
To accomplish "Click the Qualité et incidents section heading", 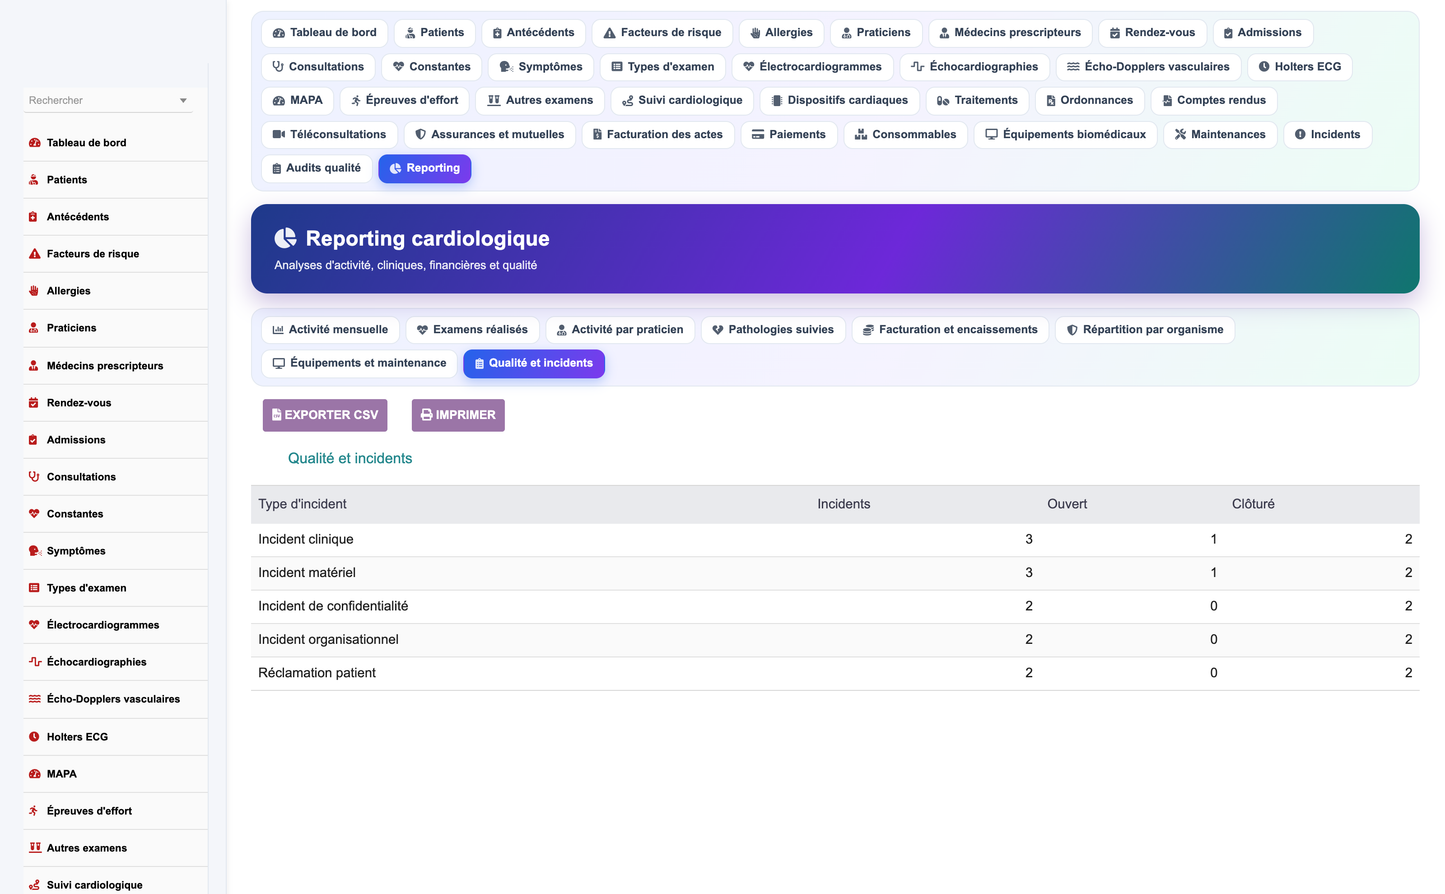I will (350, 458).
